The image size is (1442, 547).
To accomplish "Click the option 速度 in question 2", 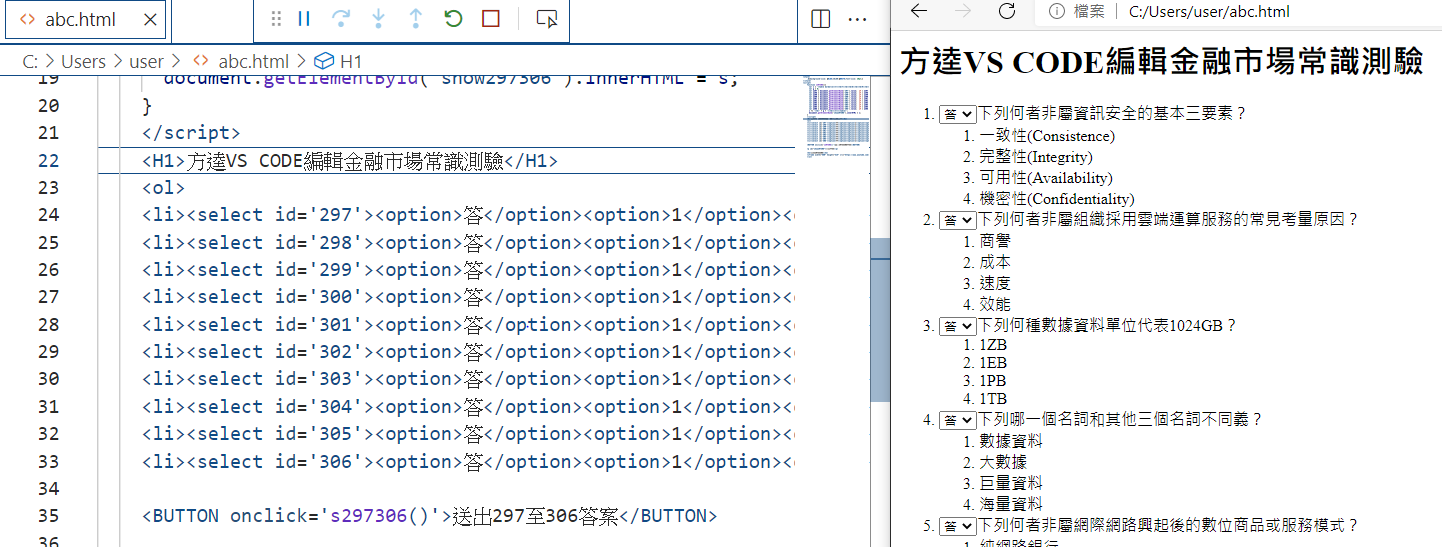I will (x=995, y=283).
